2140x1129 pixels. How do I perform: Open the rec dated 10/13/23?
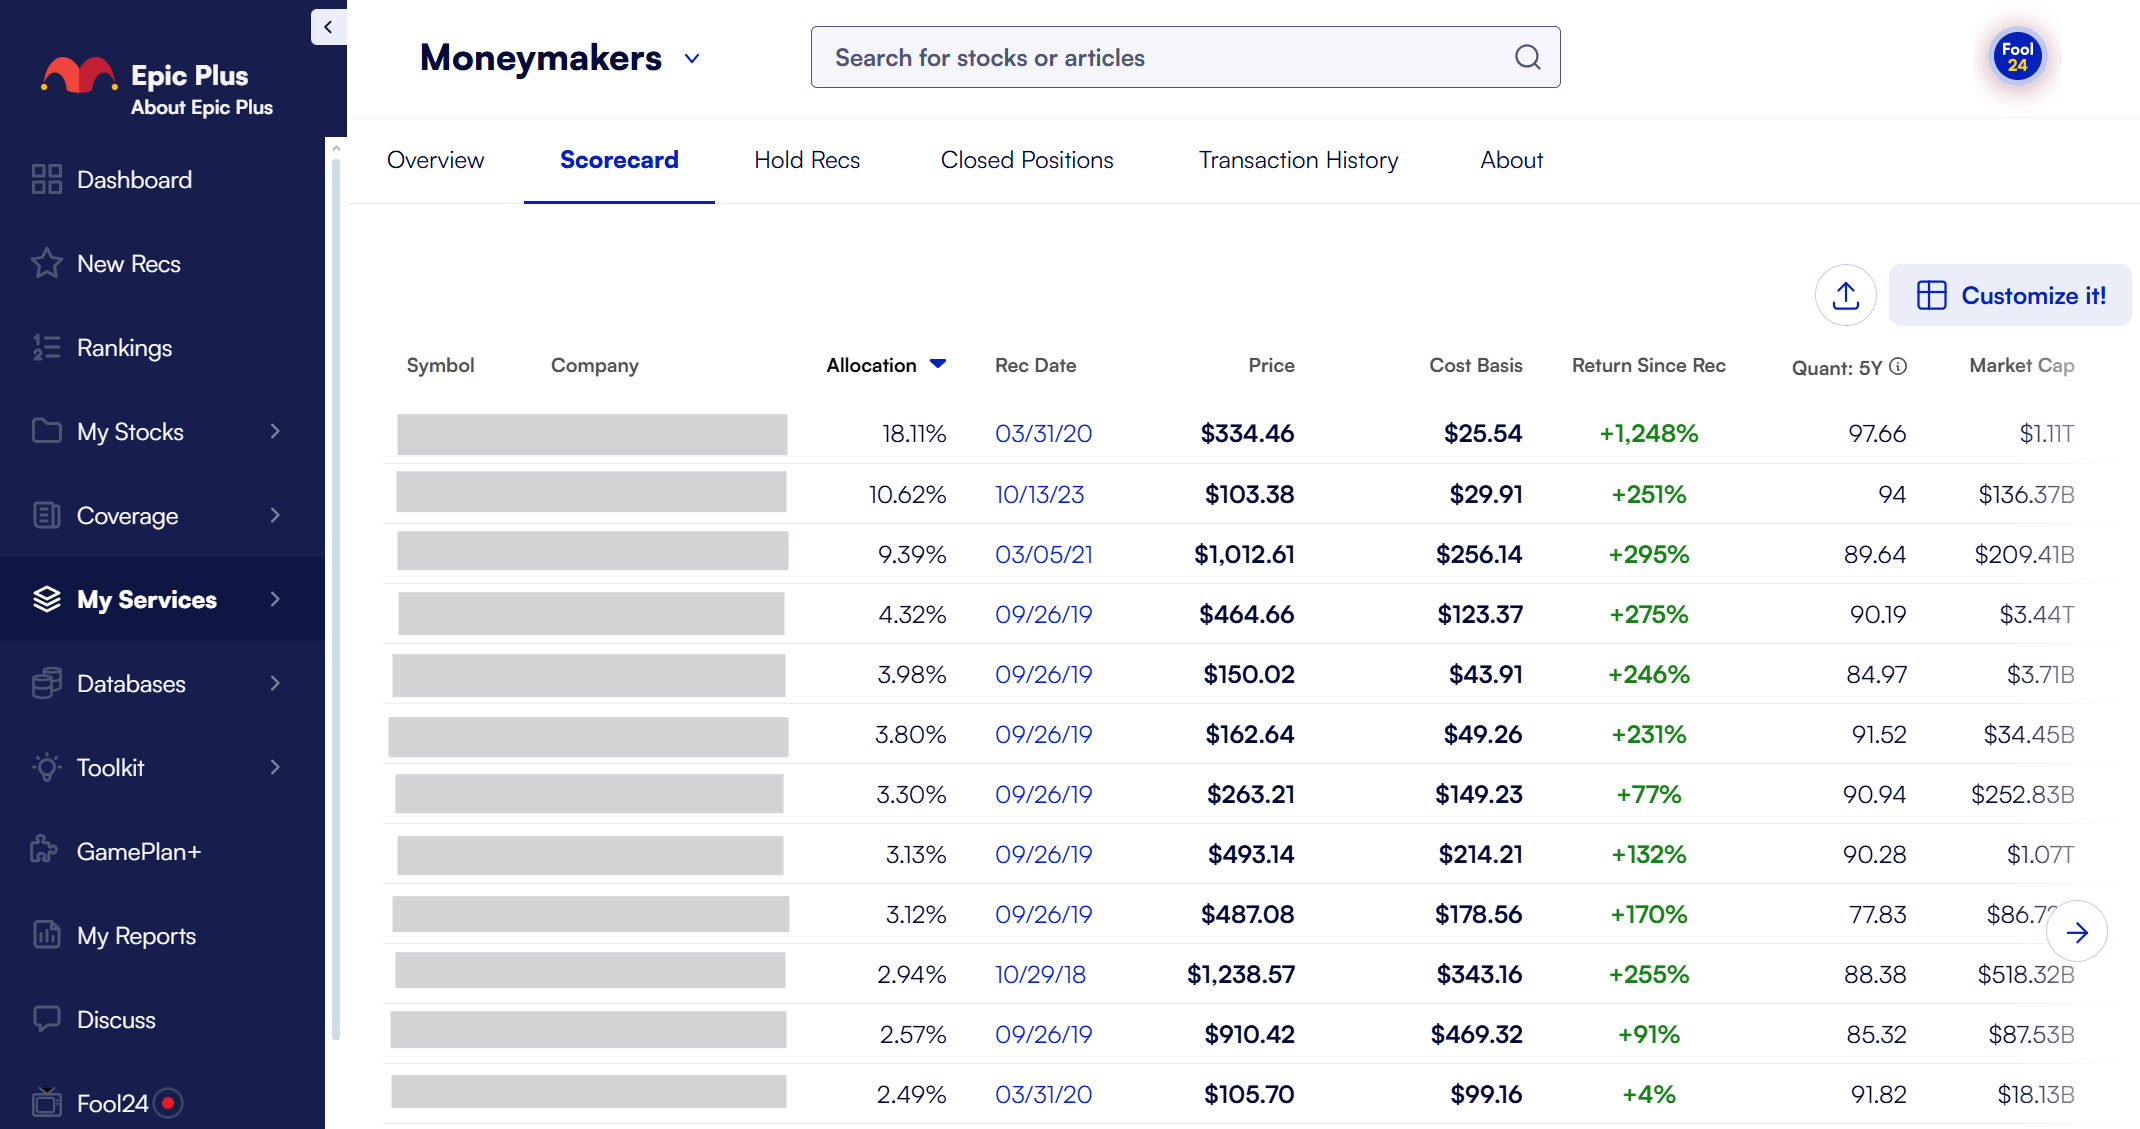click(1039, 494)
